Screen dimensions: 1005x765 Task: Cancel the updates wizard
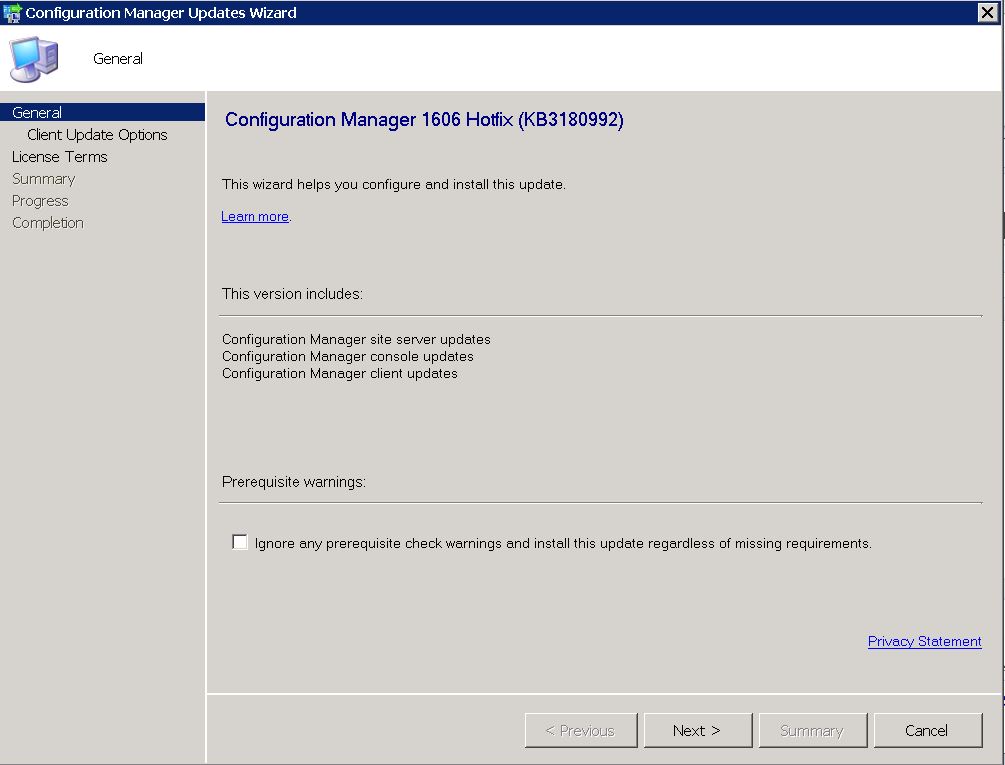coord(927,730)
